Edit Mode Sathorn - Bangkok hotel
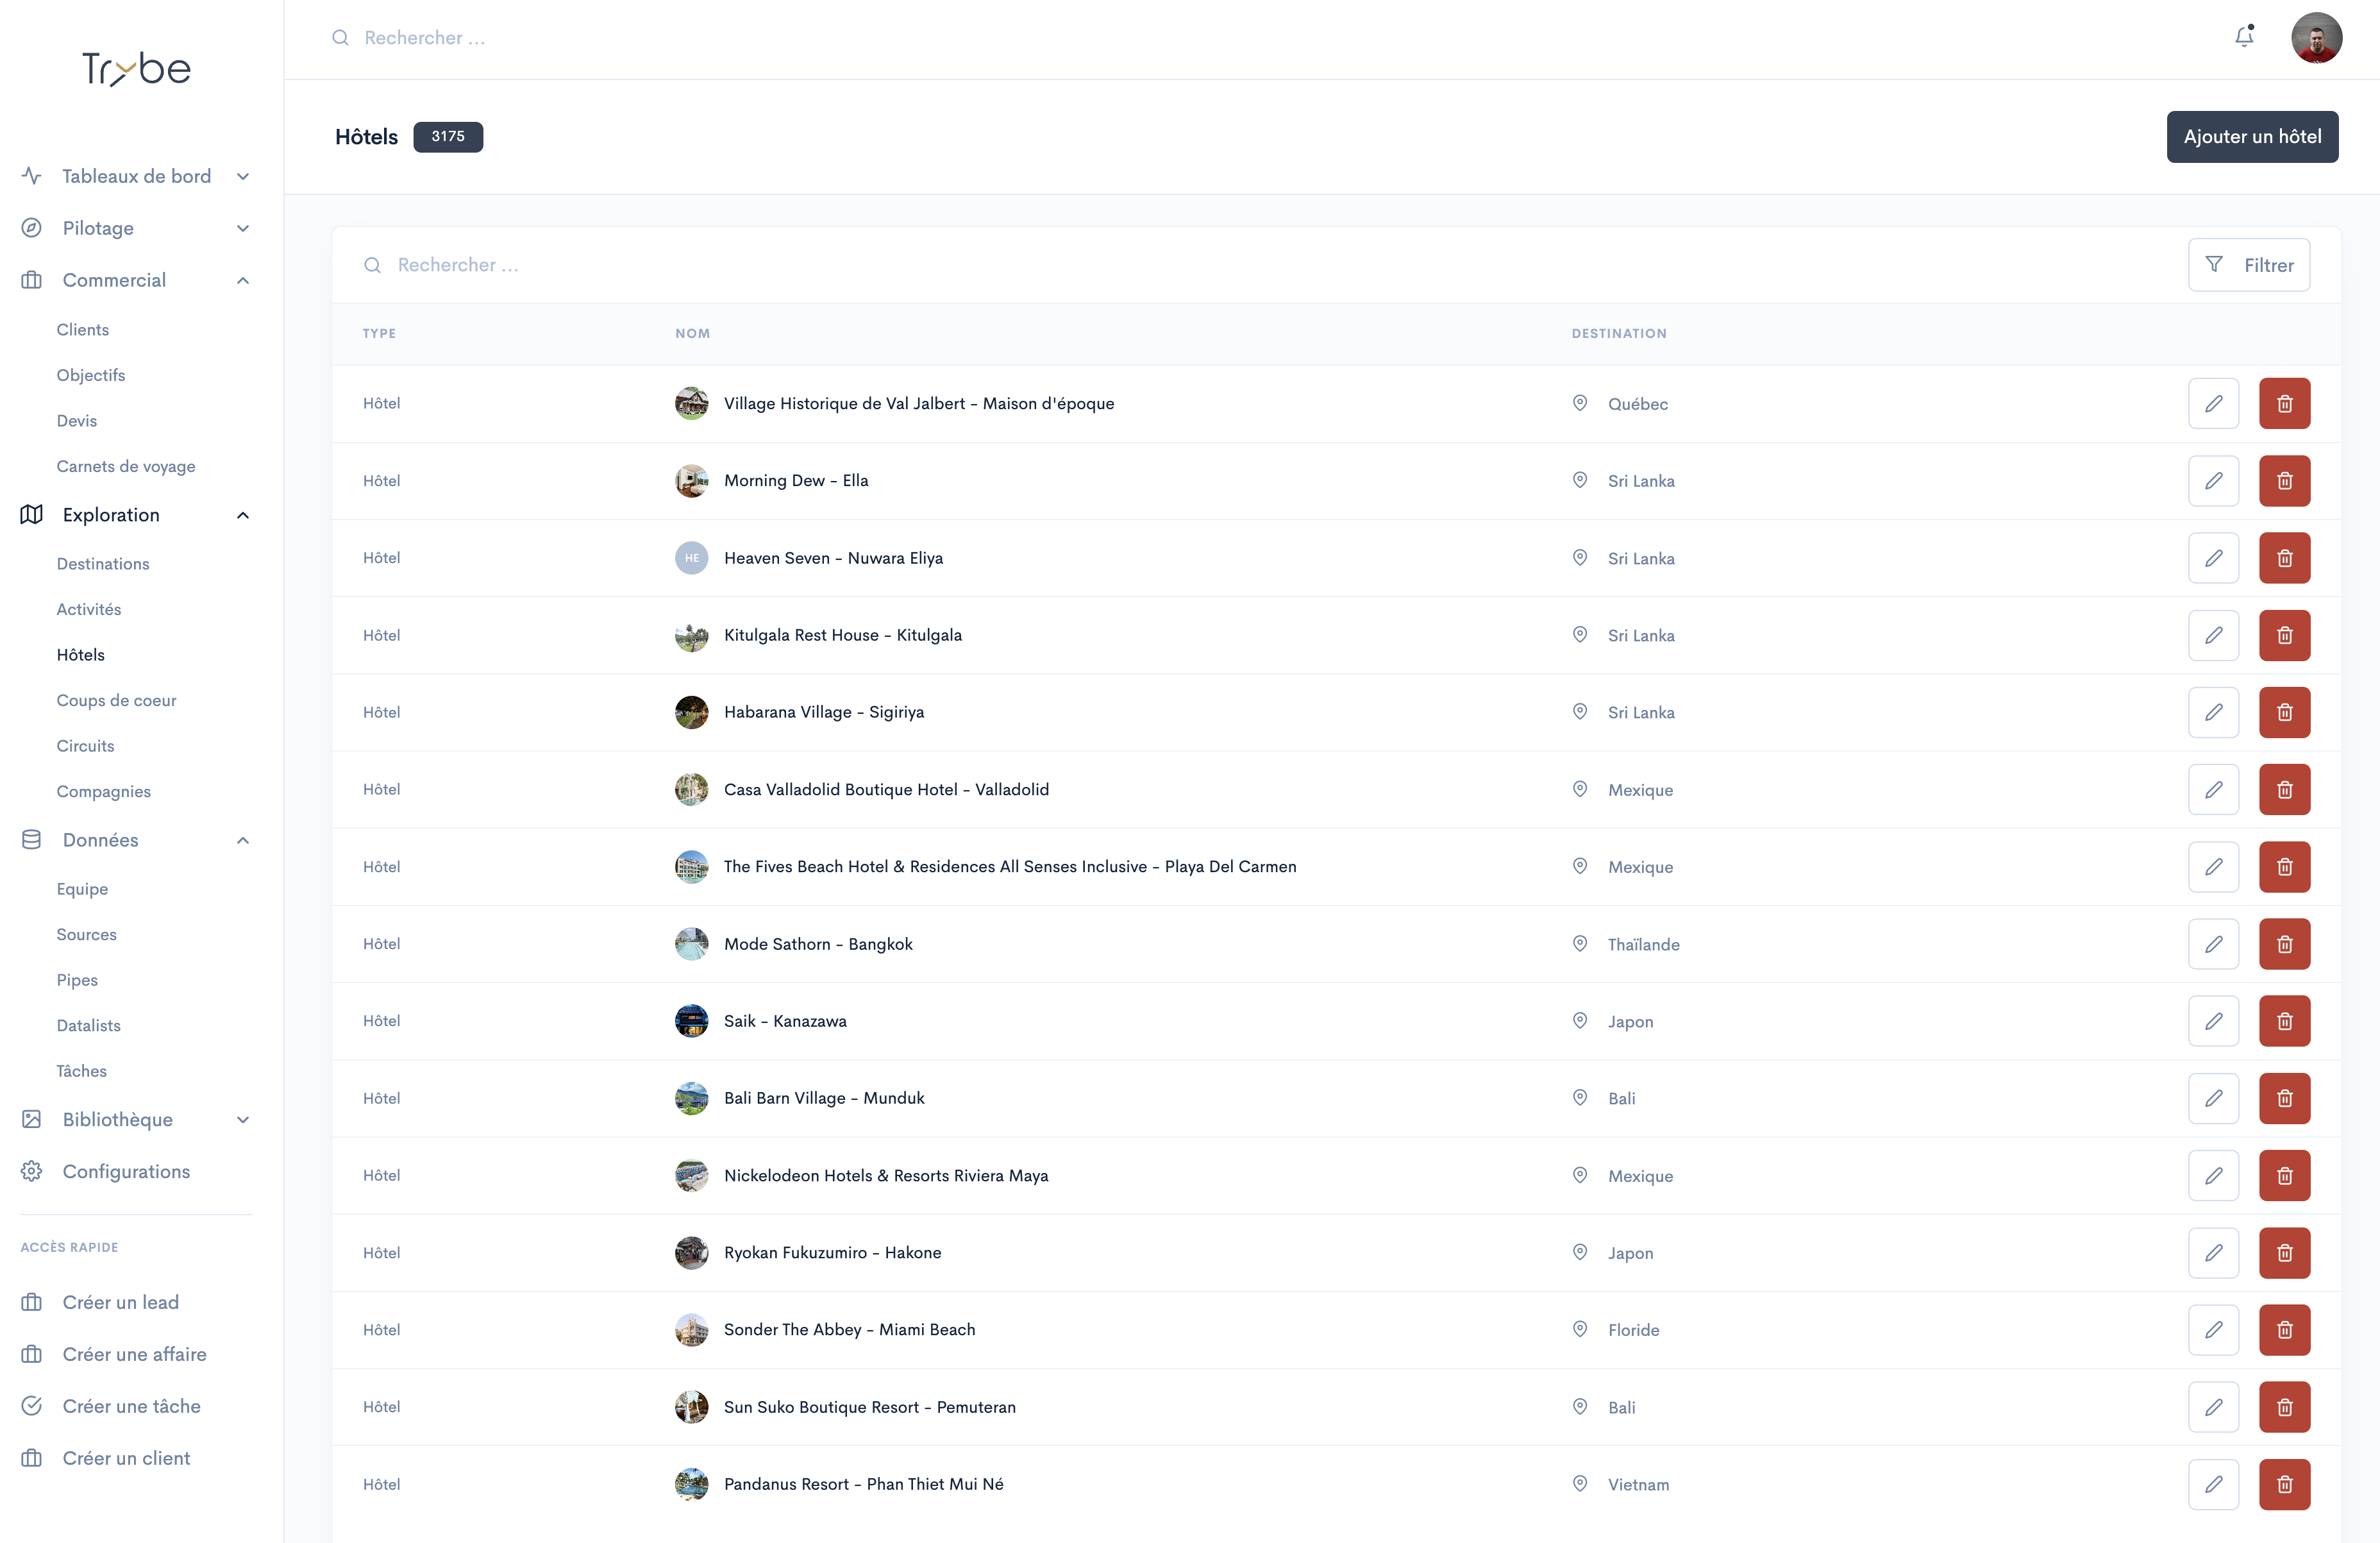 tap(2213, 944)
